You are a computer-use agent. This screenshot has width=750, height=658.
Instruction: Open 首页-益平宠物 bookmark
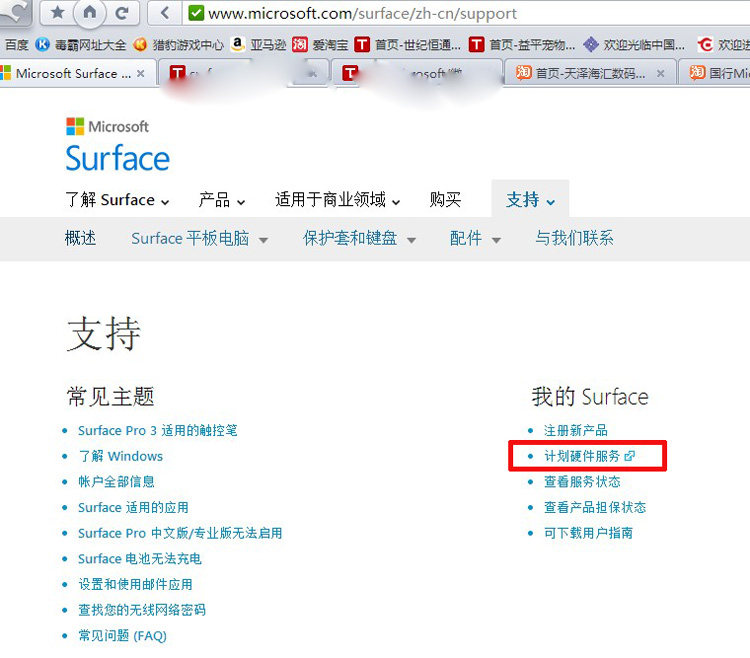(522, 45)
